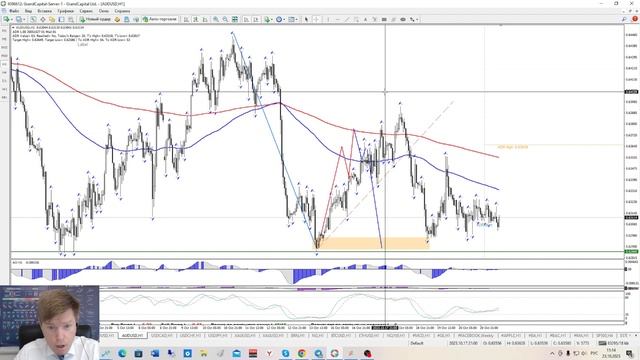Tile chart windows icon
640x360 pixels.
coord(235,19)
